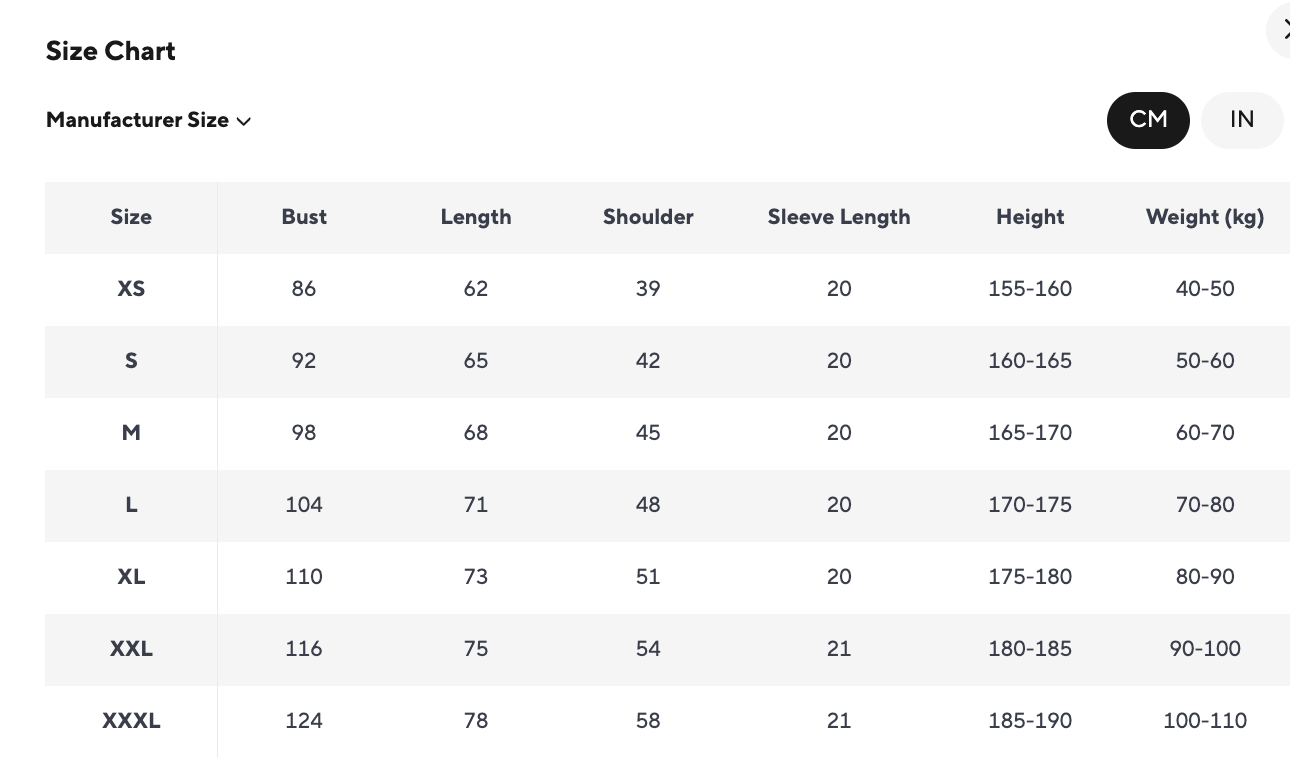Click the Shoulder column header
The height and width of the screenshot is (768, 1290).
[648, 217]
